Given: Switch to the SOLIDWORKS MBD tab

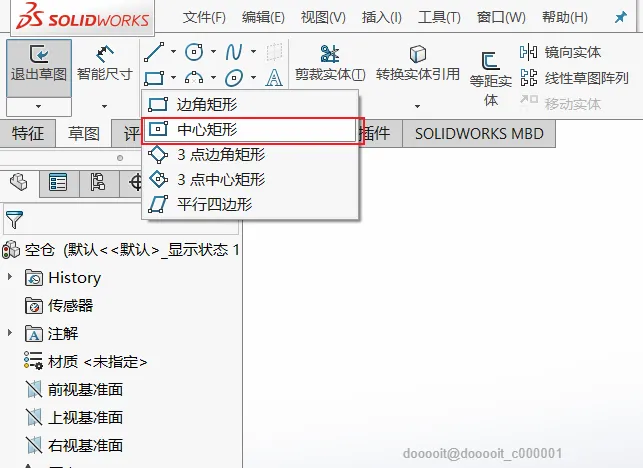Looking at the screenshot, I should 479,134.
